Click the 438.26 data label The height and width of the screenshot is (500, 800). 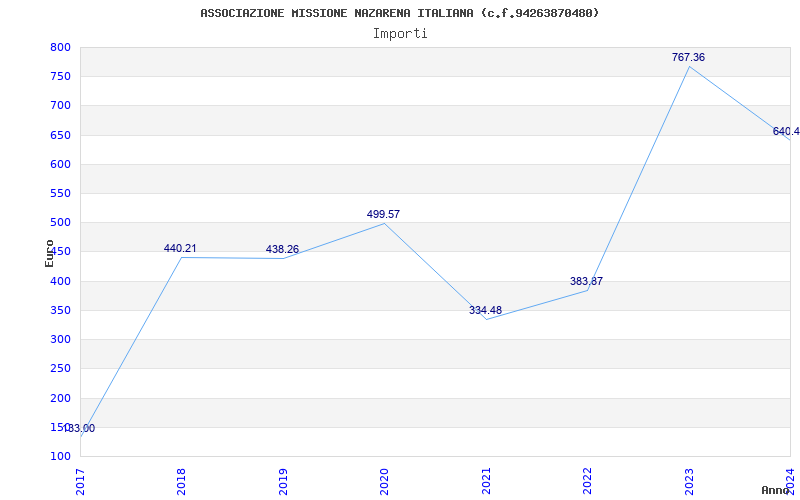coord(282,249)
